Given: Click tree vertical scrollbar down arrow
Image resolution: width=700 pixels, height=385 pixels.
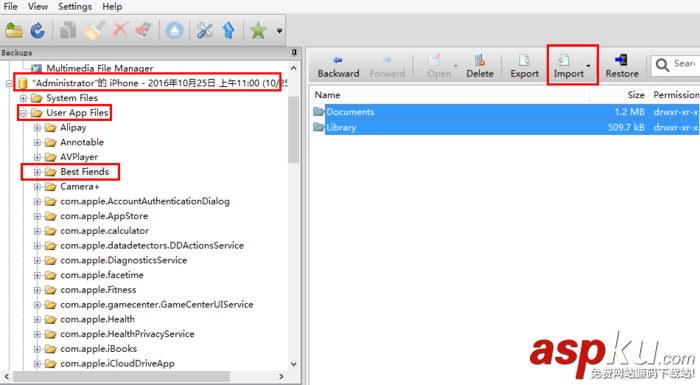Looking at the screenshot, I should pos(293,364).
